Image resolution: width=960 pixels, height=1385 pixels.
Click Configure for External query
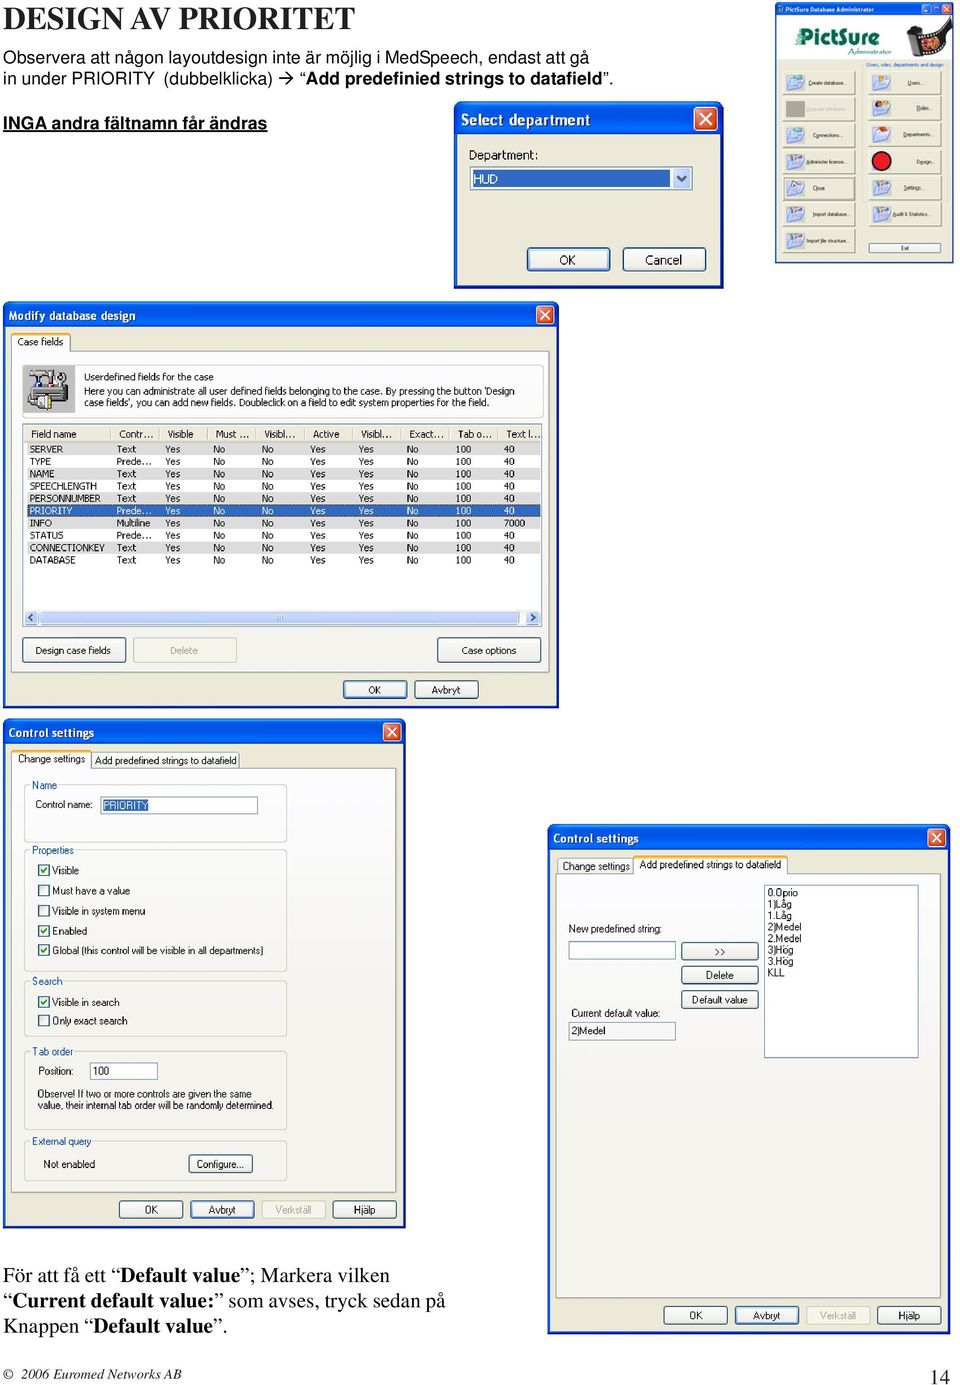coord(220,1164)
